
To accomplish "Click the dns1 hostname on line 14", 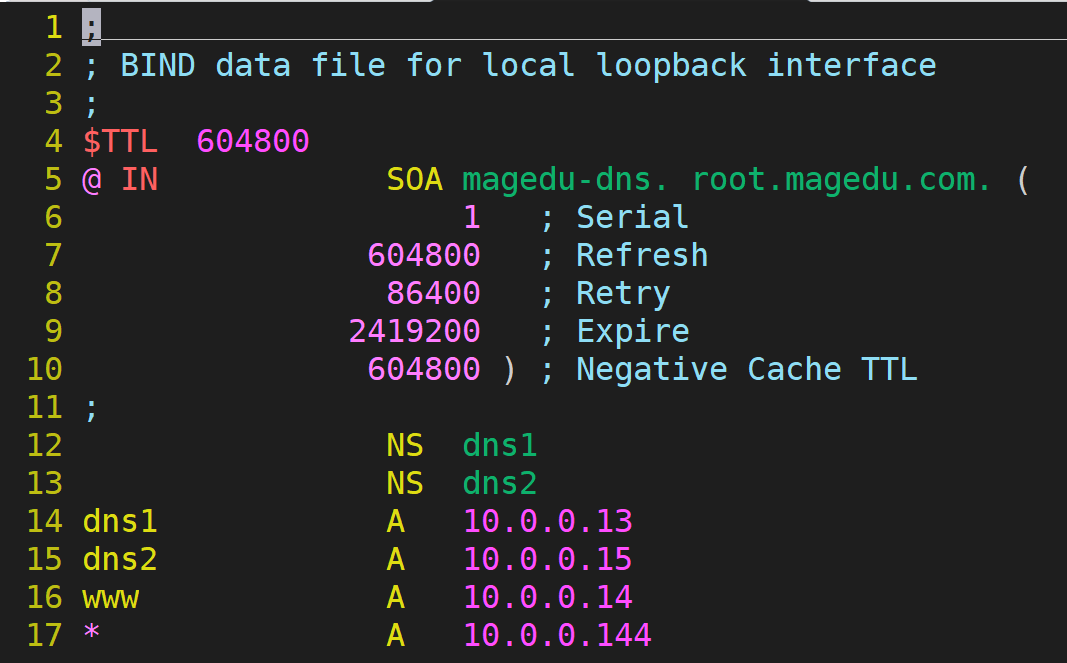I will (x=120, y=522).
